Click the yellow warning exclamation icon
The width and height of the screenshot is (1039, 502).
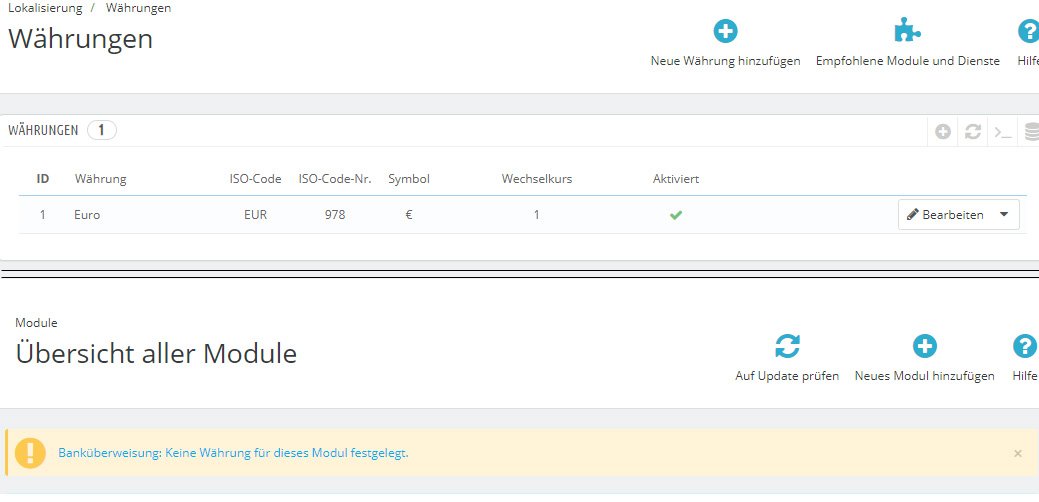pos(30,453)
